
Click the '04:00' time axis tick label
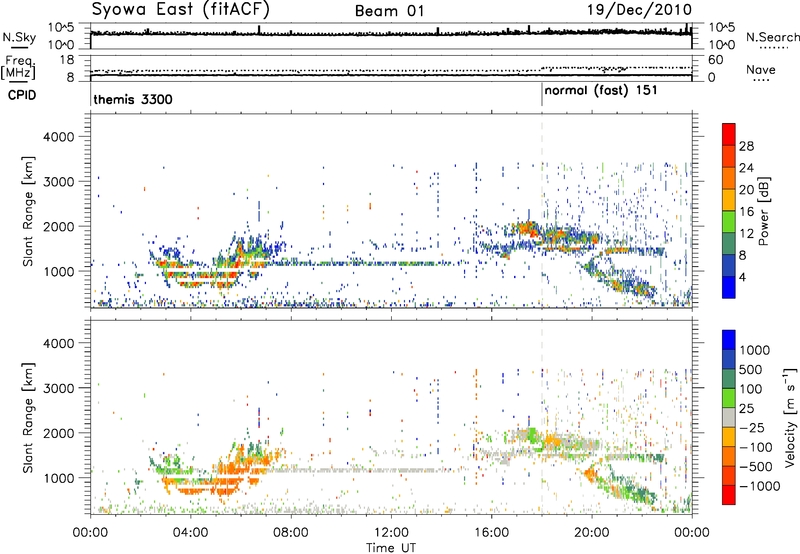pyautogui.click(x=190, y=533)
